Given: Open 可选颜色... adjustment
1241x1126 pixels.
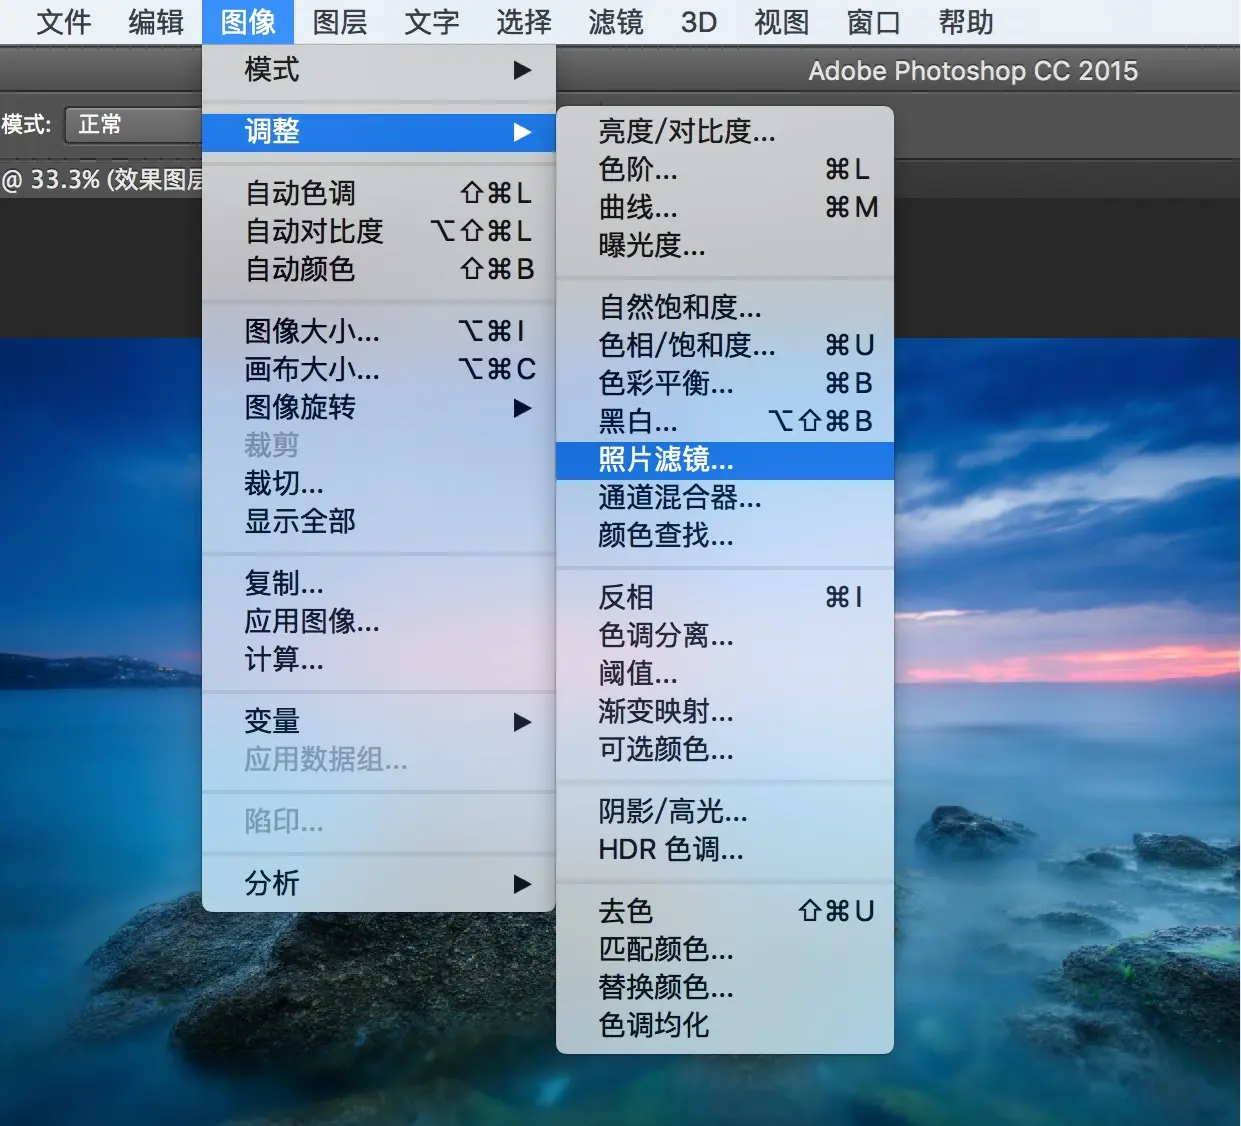Looking at the screenshot, I should pos(725,749).
